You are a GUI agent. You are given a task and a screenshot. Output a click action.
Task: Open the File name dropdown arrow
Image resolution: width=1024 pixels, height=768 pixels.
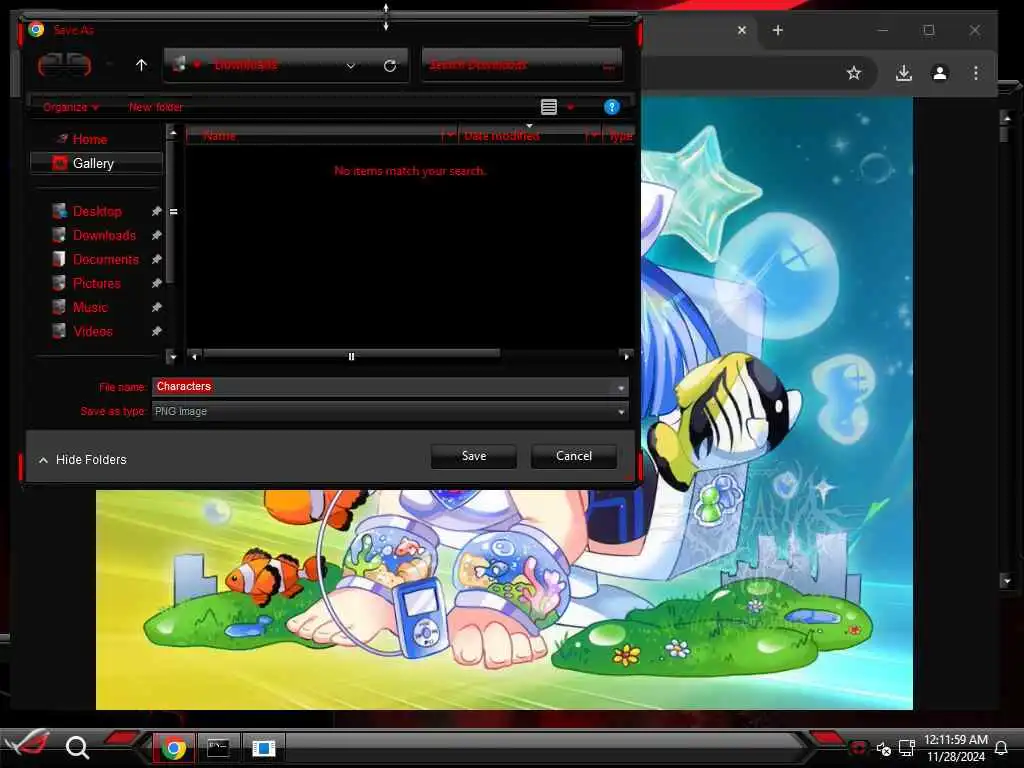coord(621,387)
